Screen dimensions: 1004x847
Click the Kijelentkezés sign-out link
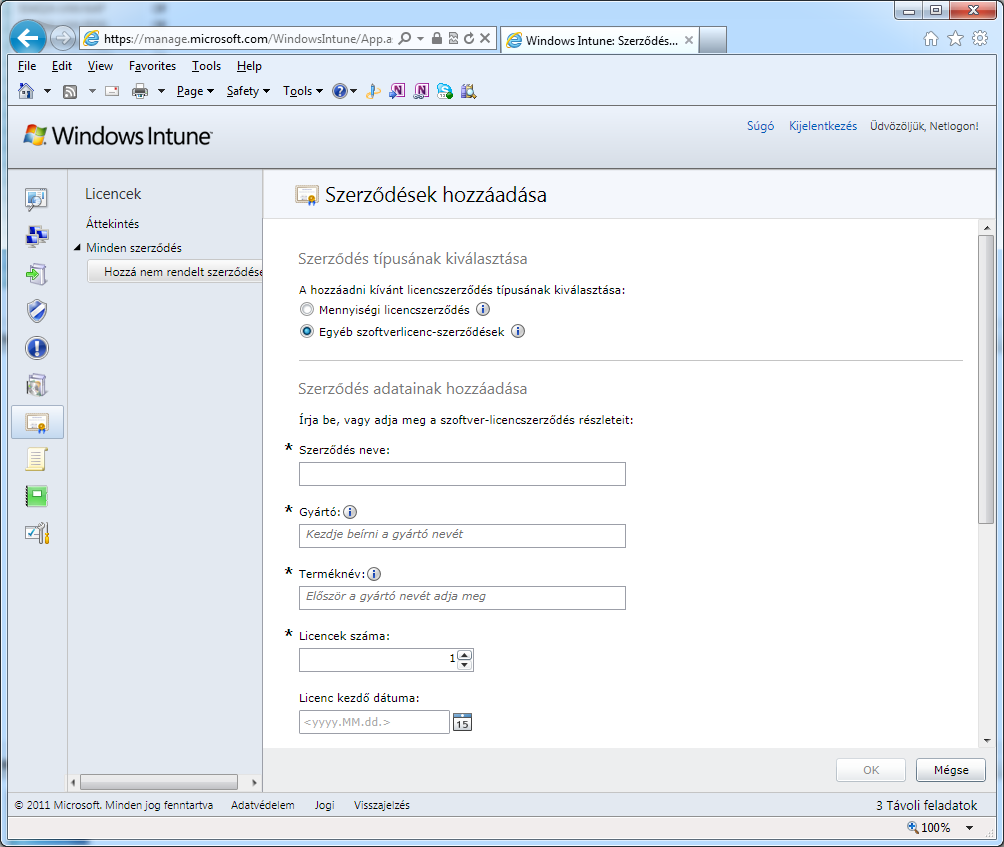point(823,126)
